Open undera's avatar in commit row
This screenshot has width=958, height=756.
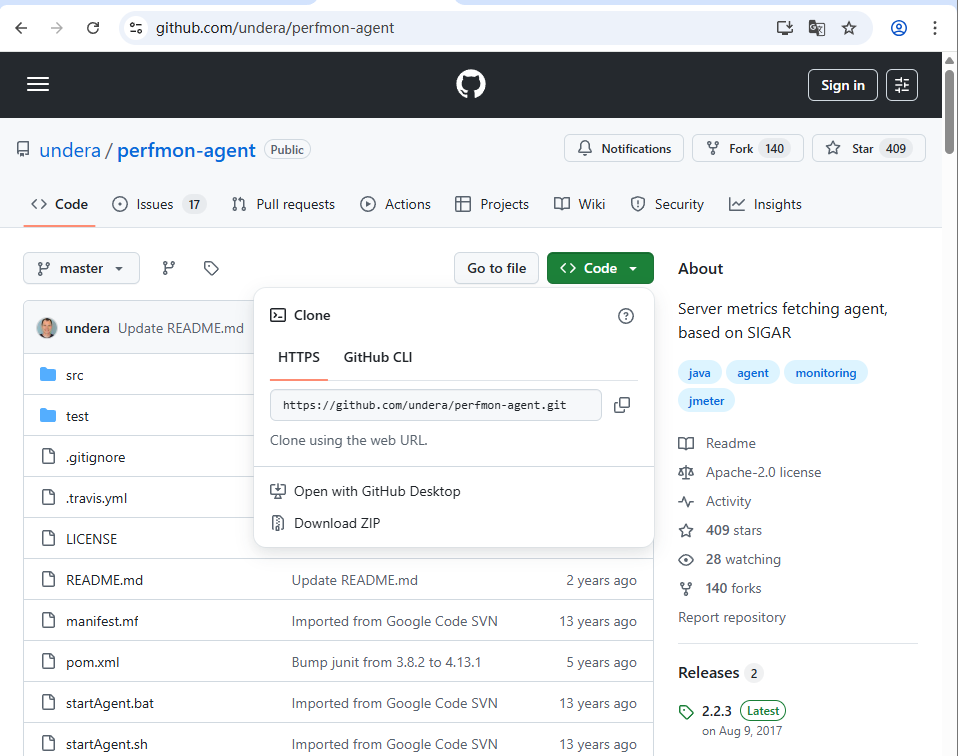47,328
